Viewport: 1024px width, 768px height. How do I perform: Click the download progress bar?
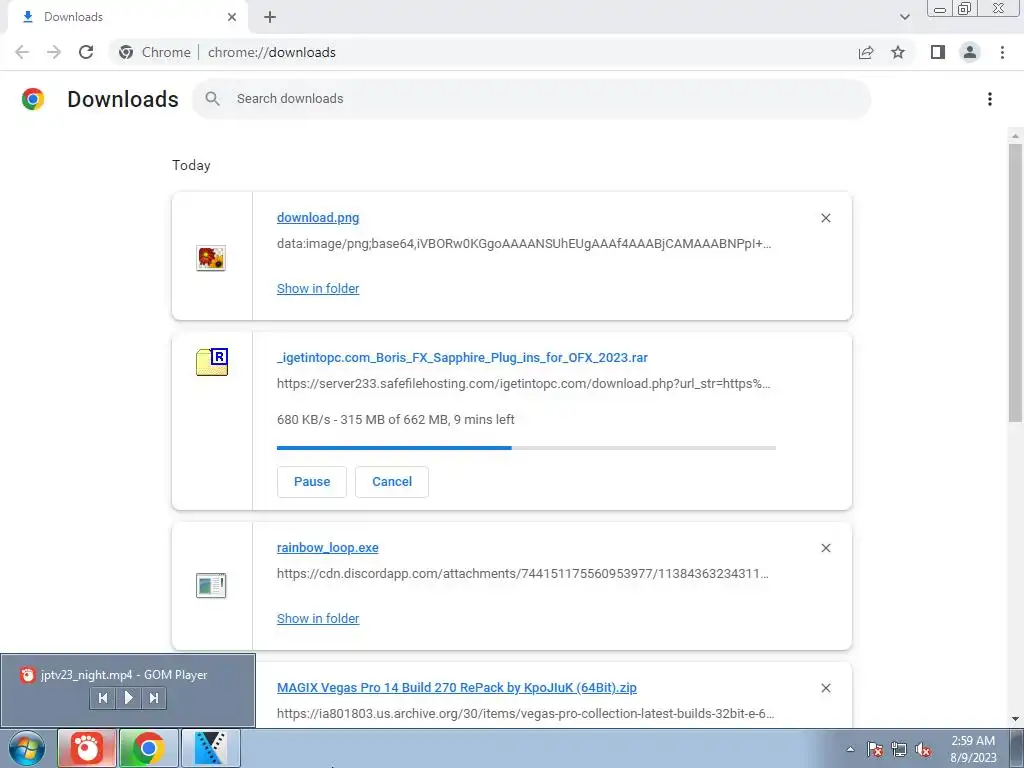526,448
